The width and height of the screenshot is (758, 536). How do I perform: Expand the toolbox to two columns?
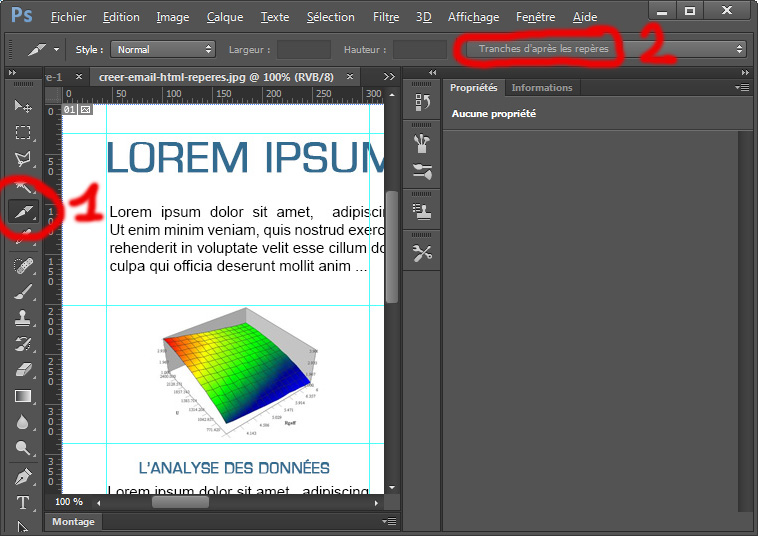(x=13, y=72)
